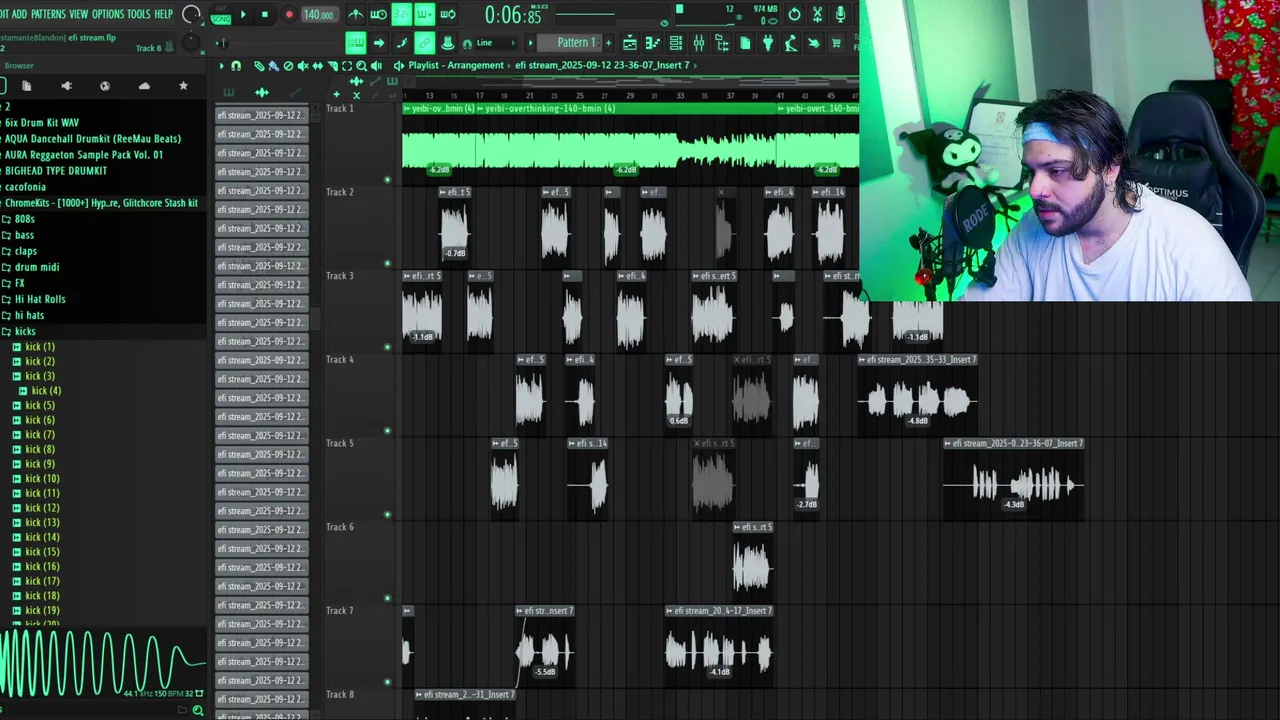Expand the claps folder in browser
This screenshot has height=720, width=1280.
(25, 251)
